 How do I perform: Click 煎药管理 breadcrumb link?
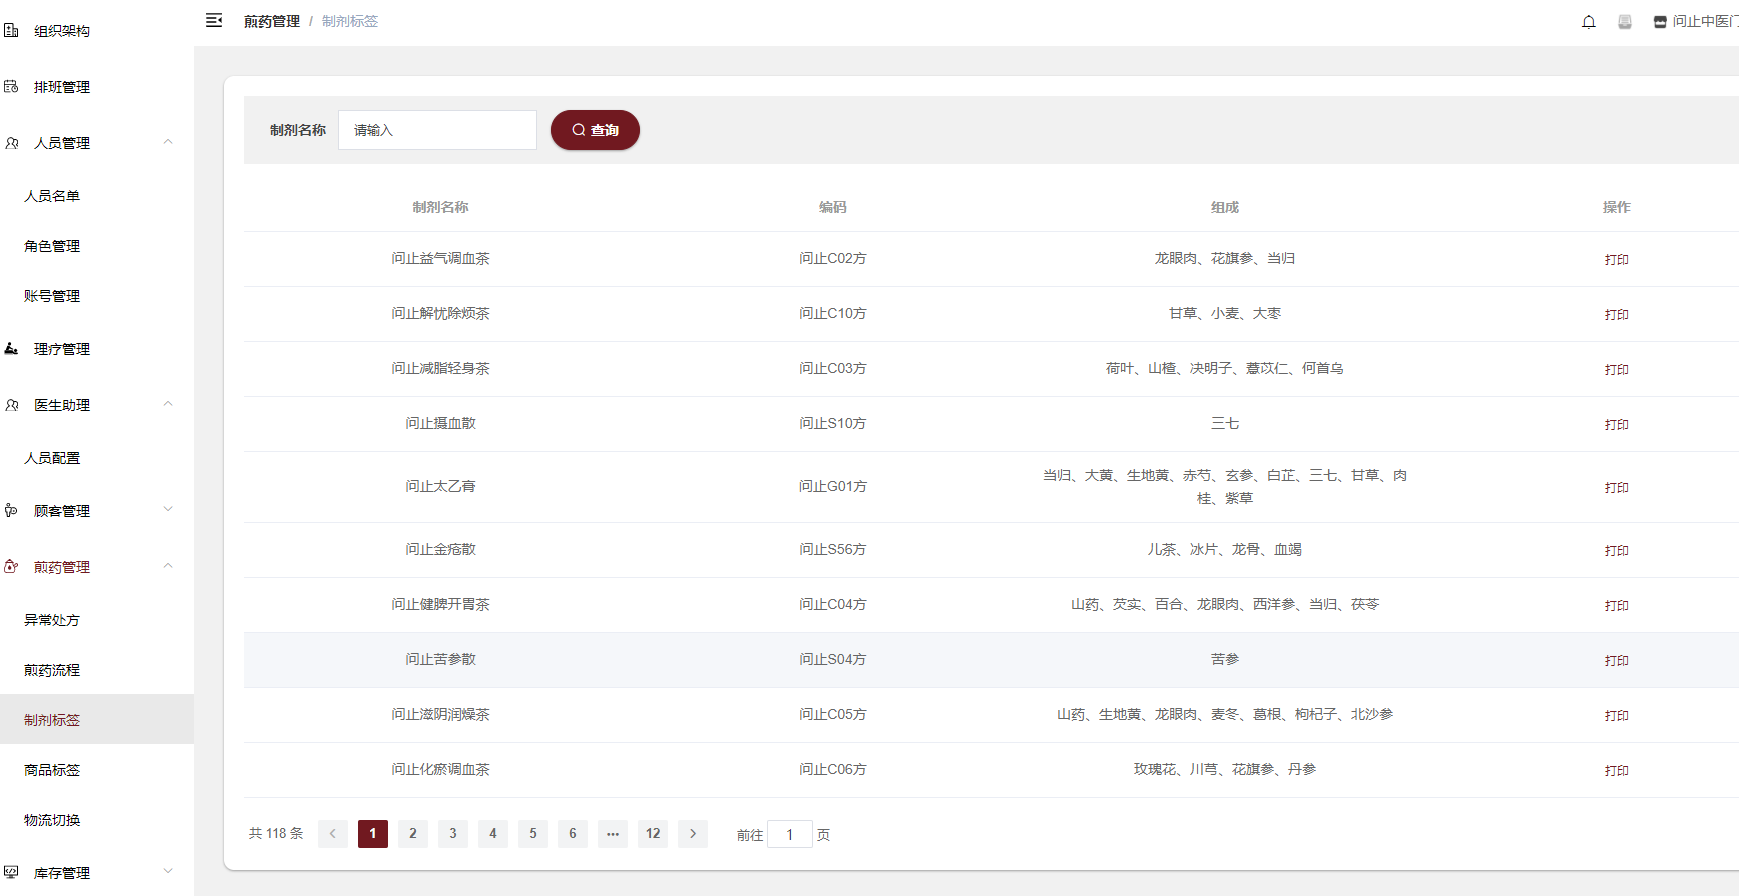pyautogui.click(x=272, y=21)
